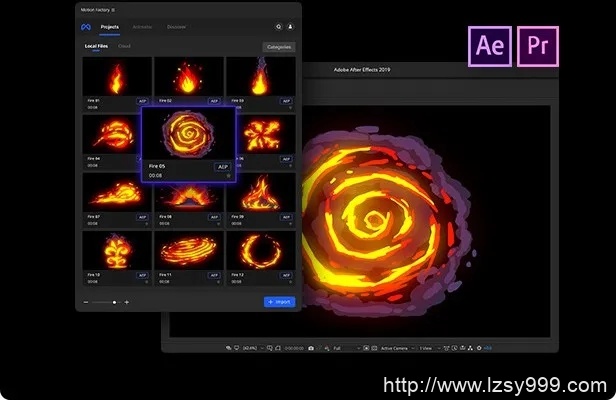Screen dimensions: 616x400
Task: Click the Adobe After Effects Ae badge
Action: [x=487, y=47]
